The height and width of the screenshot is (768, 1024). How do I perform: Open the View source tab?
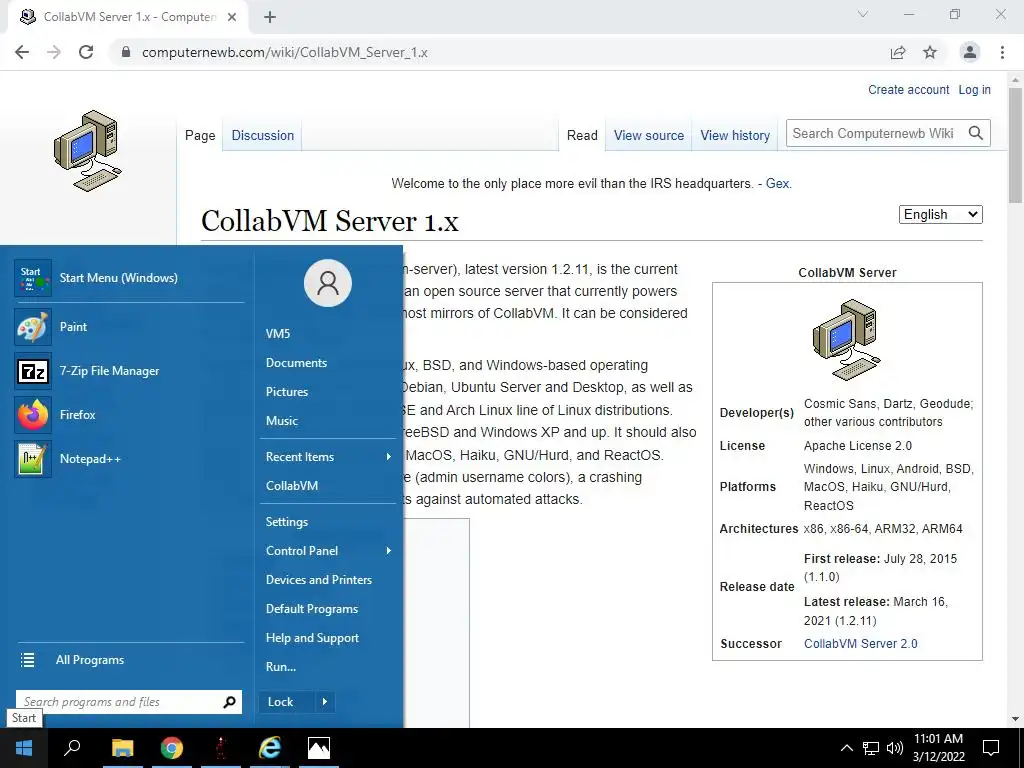(x=648, y=135)
